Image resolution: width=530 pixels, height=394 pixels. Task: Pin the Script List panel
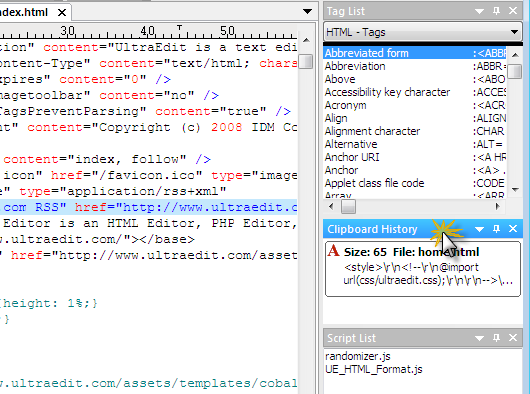coord(496,338)
